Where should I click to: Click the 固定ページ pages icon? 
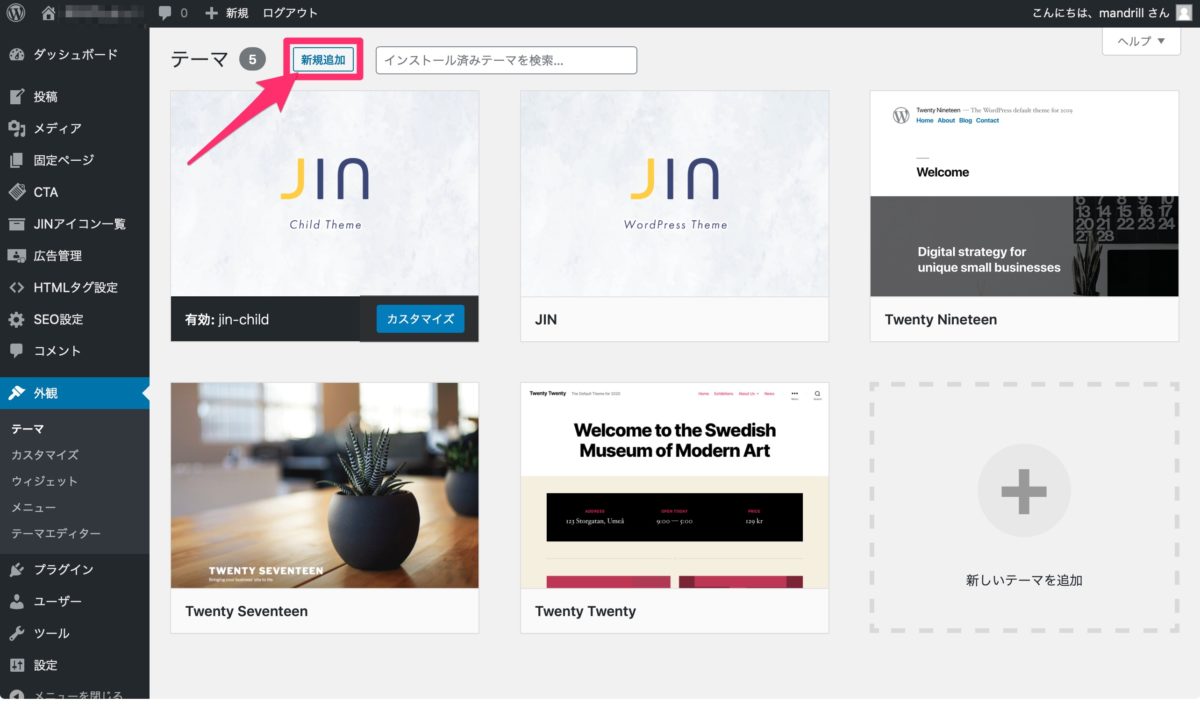pyautogui.click(x=17, y=160)
